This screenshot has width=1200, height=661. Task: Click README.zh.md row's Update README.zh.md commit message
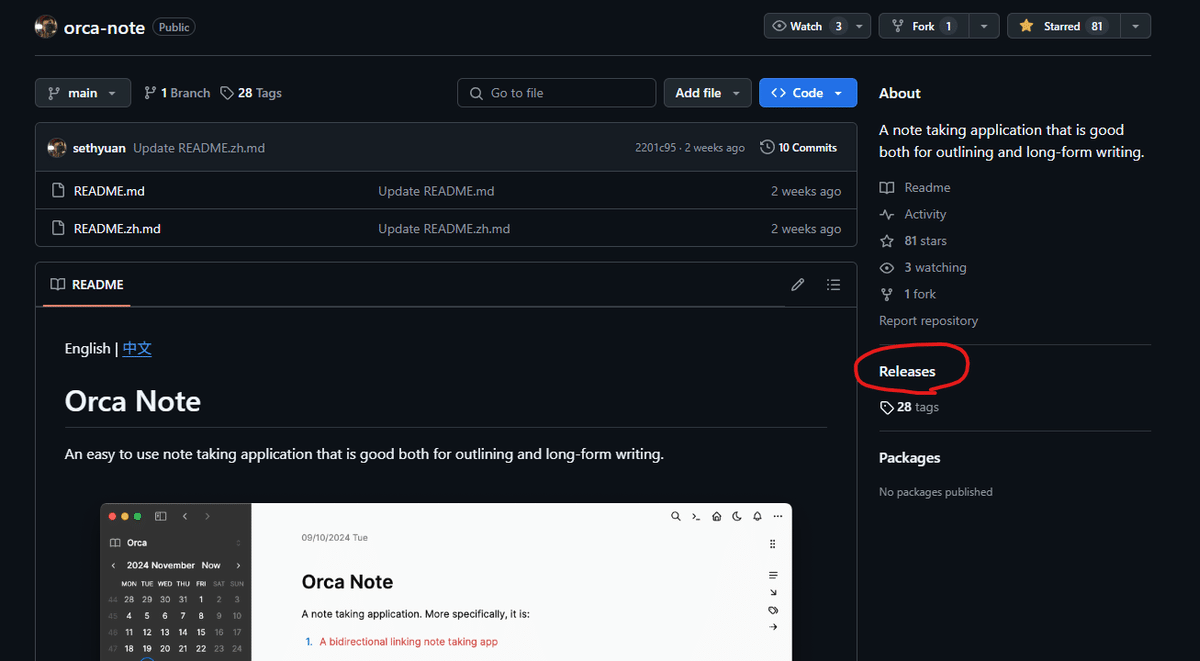(444, 229)
